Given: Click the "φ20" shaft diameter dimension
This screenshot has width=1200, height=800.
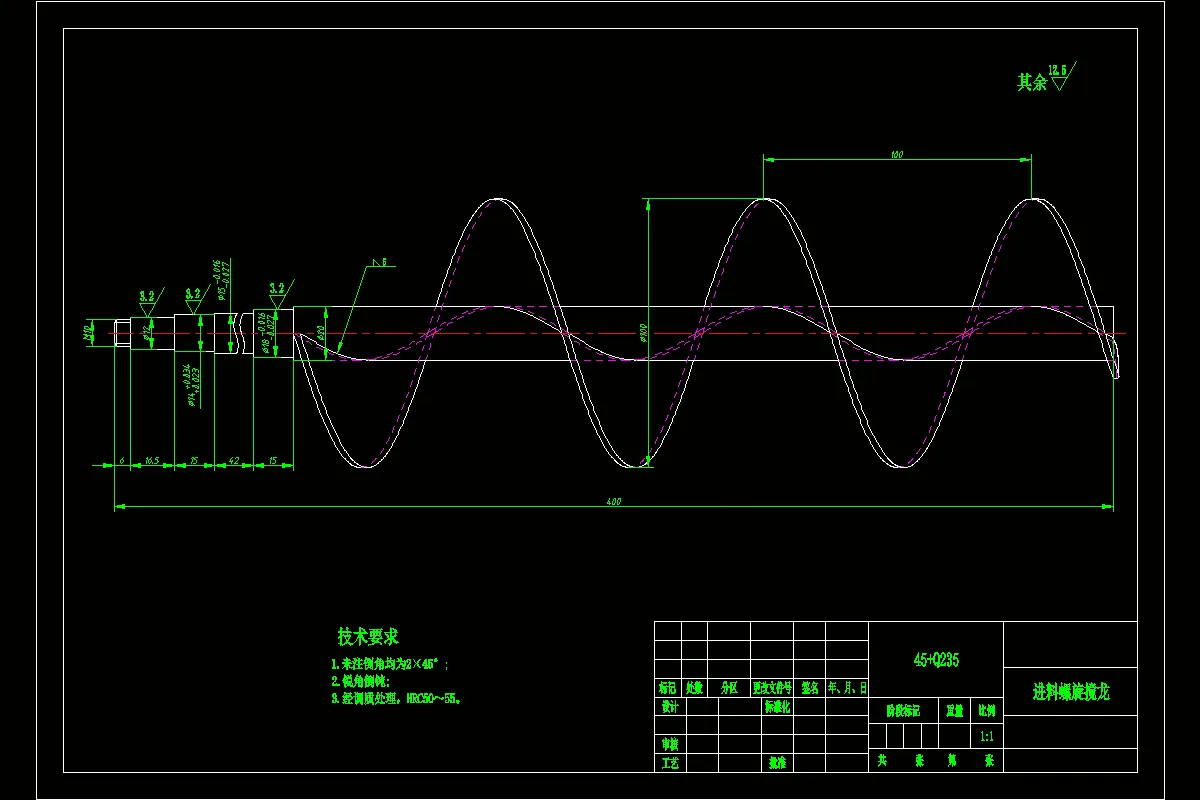Looking at the screenshot, I should 321,333.
